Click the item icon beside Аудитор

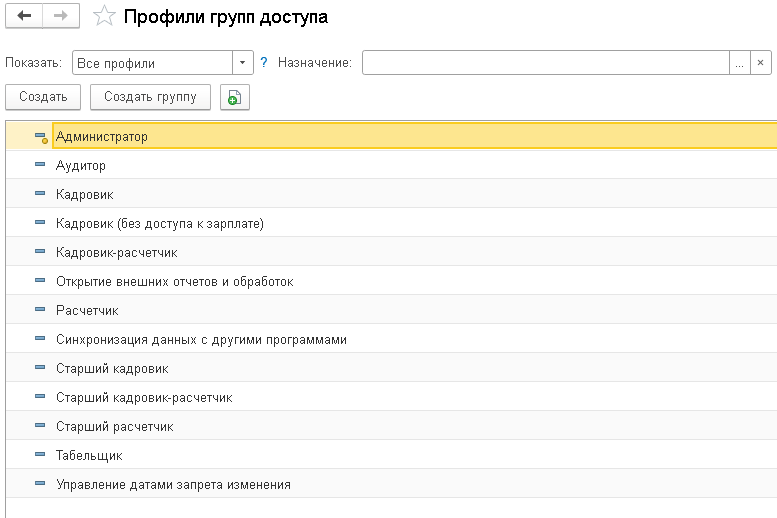tap(40, 165)
